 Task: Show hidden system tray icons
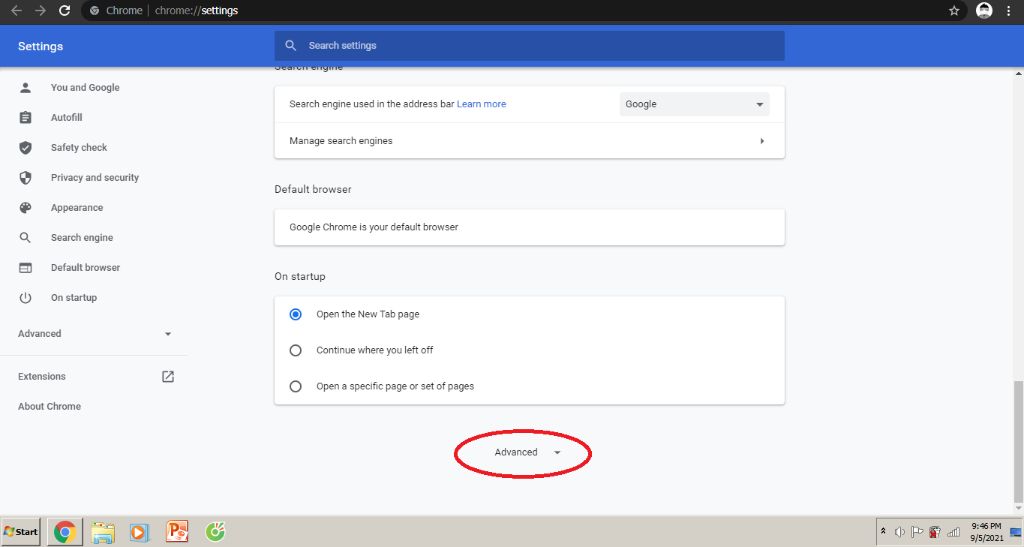(x=883, y=531)
